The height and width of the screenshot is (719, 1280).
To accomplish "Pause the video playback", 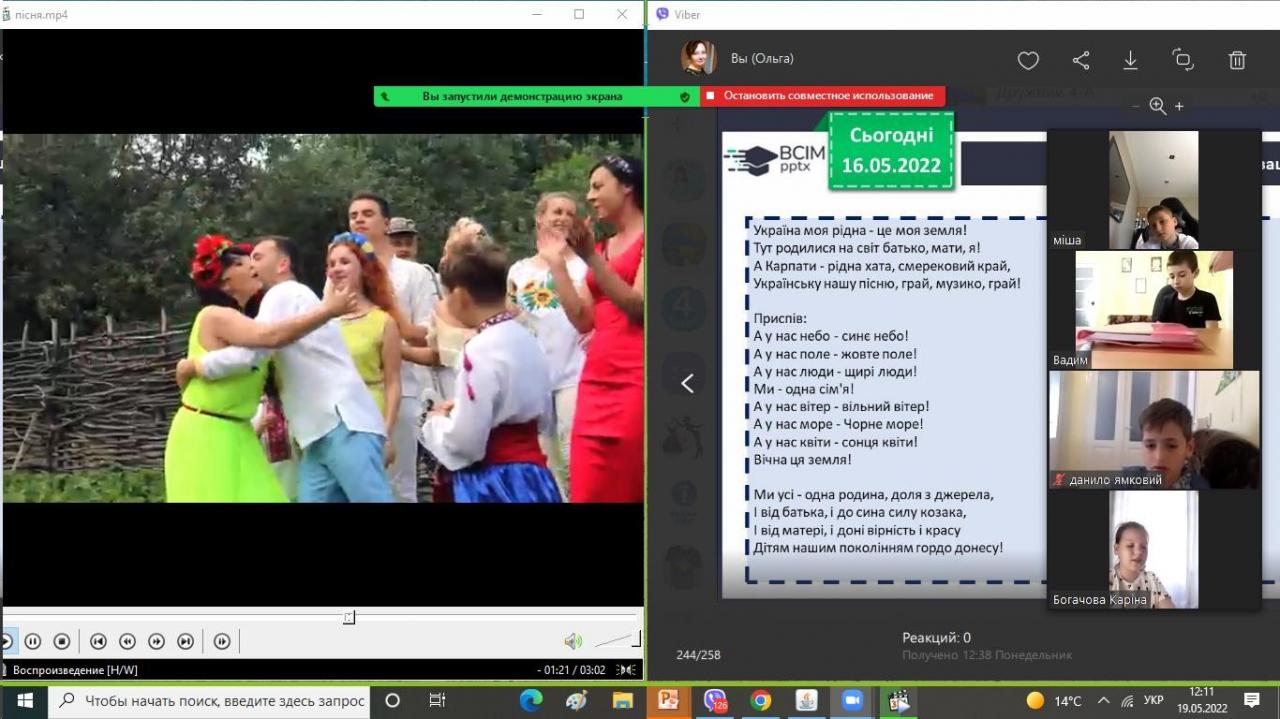I will 32,642.
